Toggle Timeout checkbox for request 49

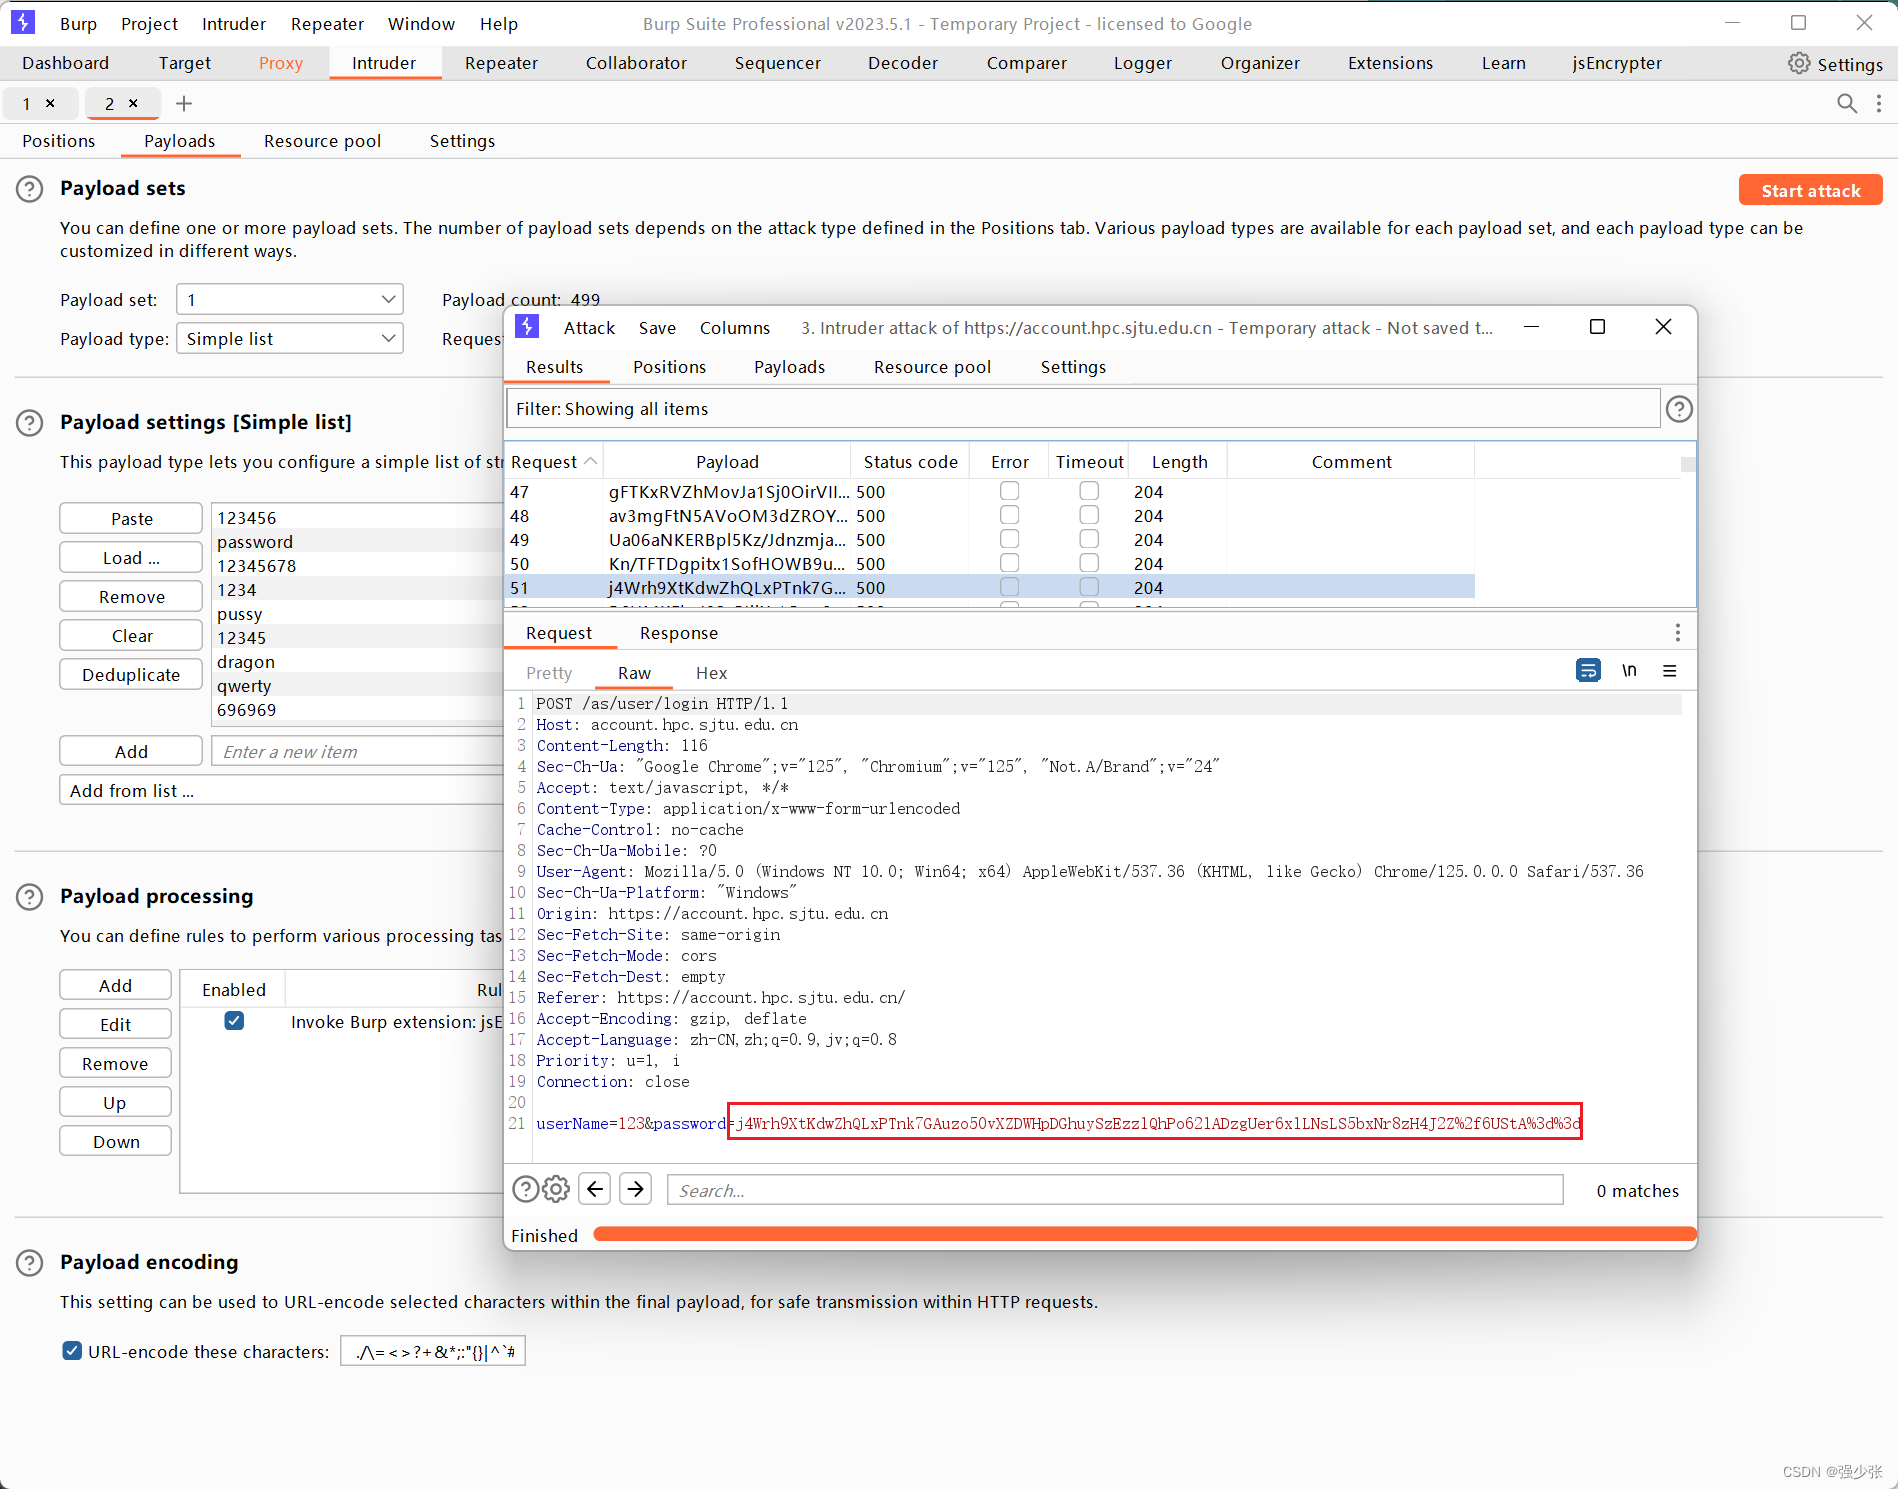[x=1089, y=539]
